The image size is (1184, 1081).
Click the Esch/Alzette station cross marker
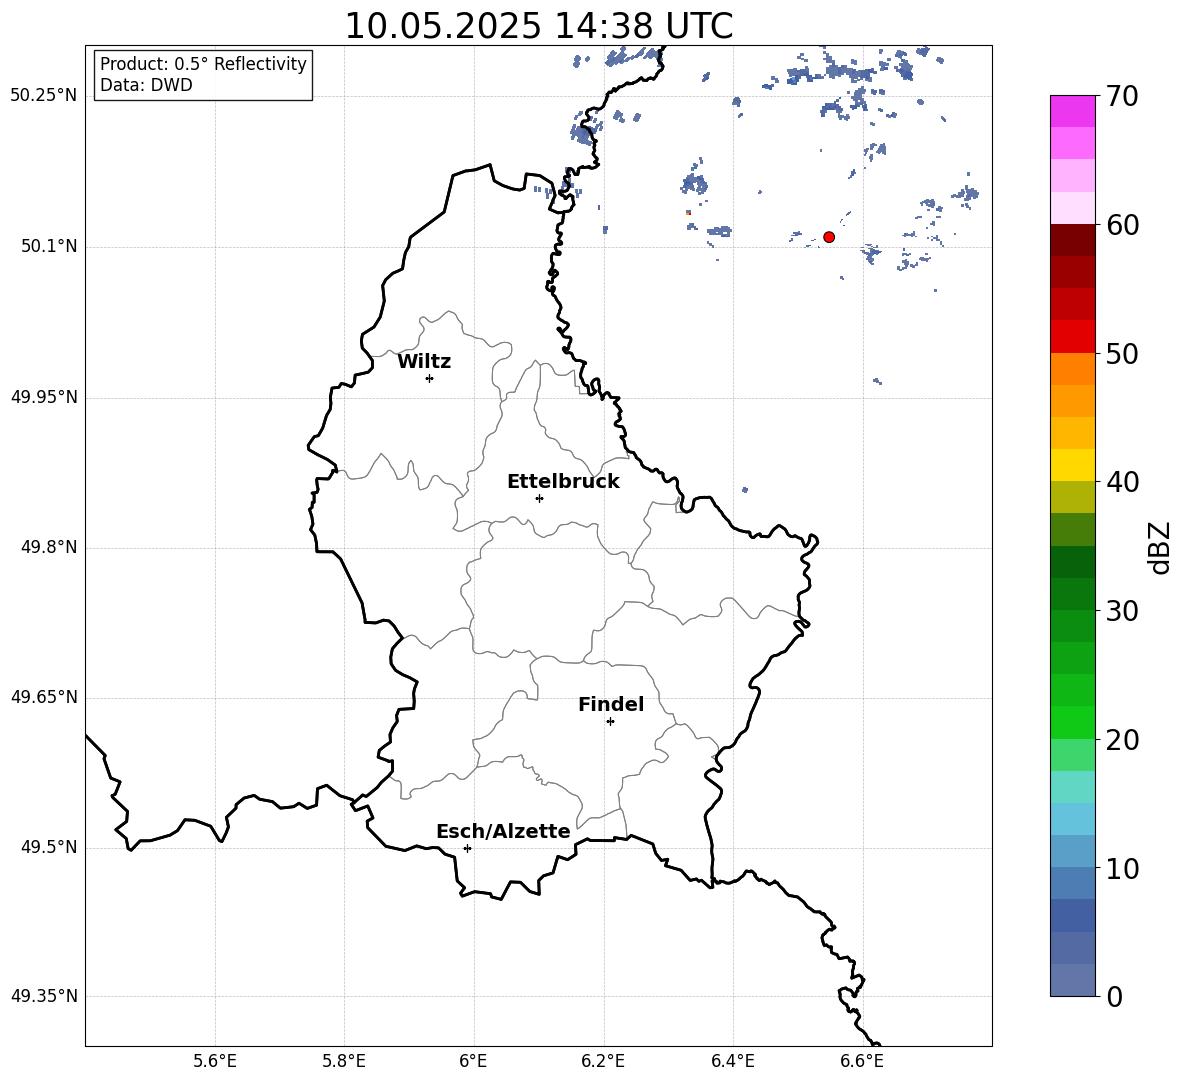tap(467, 848)
